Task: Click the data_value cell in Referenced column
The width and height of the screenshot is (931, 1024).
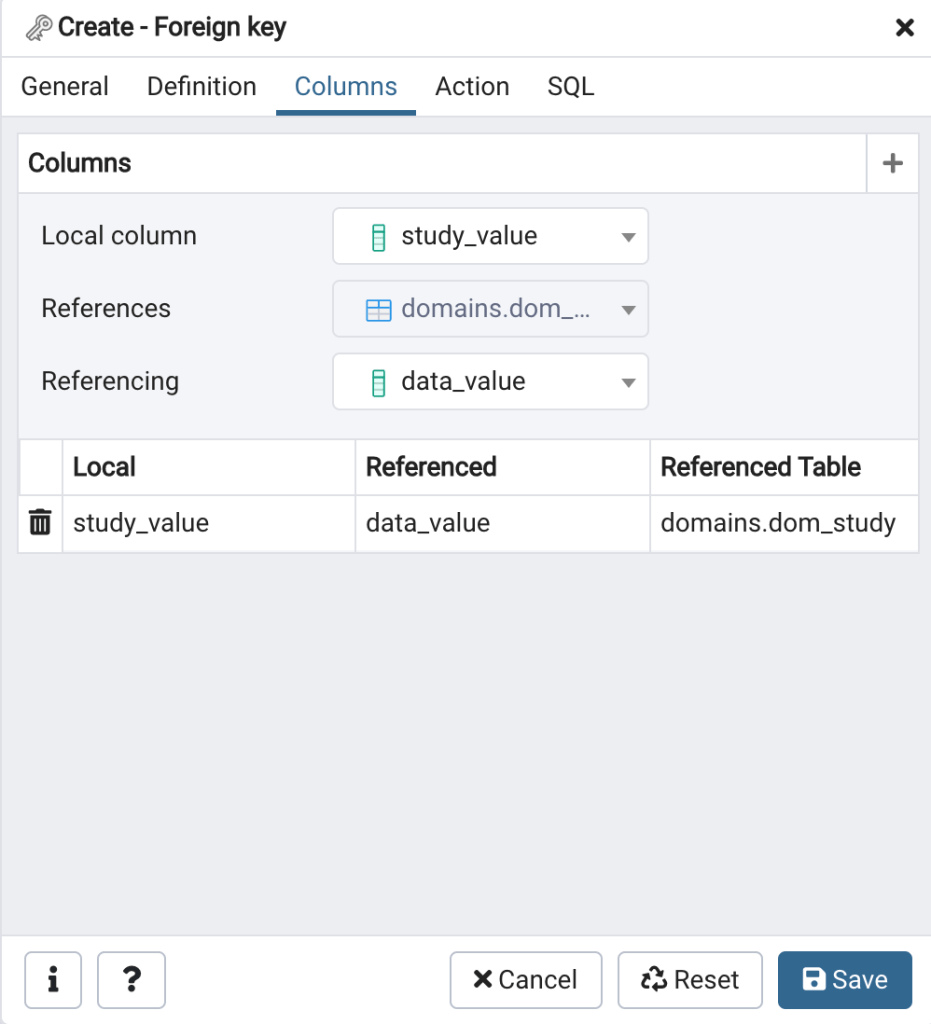Action: 428,523
